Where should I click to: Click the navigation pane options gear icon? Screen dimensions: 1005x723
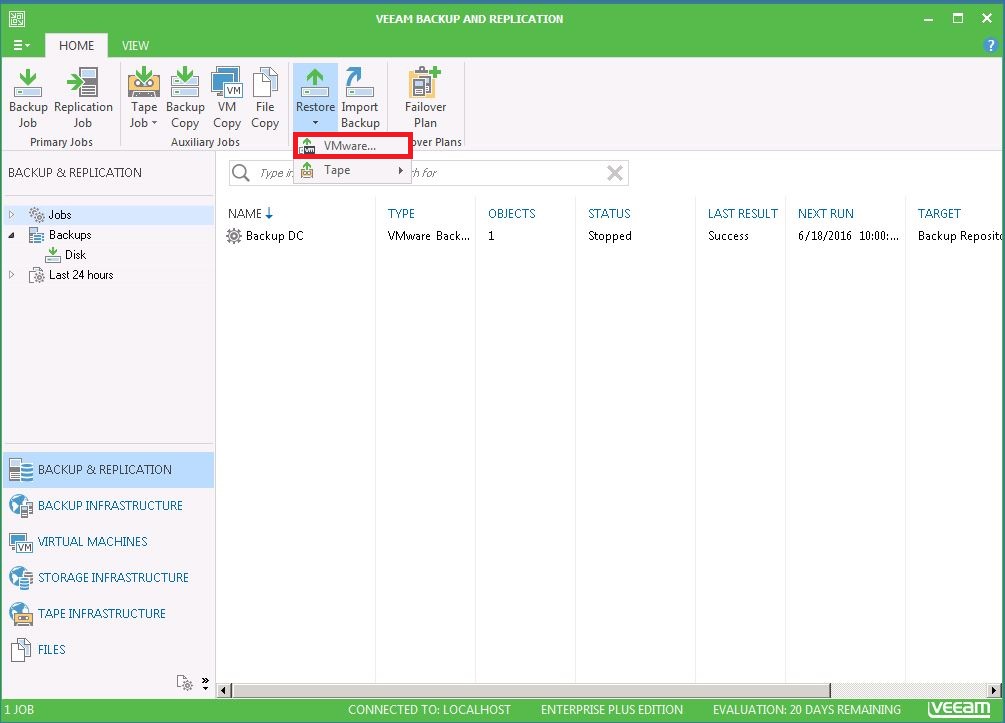point(185,683)
